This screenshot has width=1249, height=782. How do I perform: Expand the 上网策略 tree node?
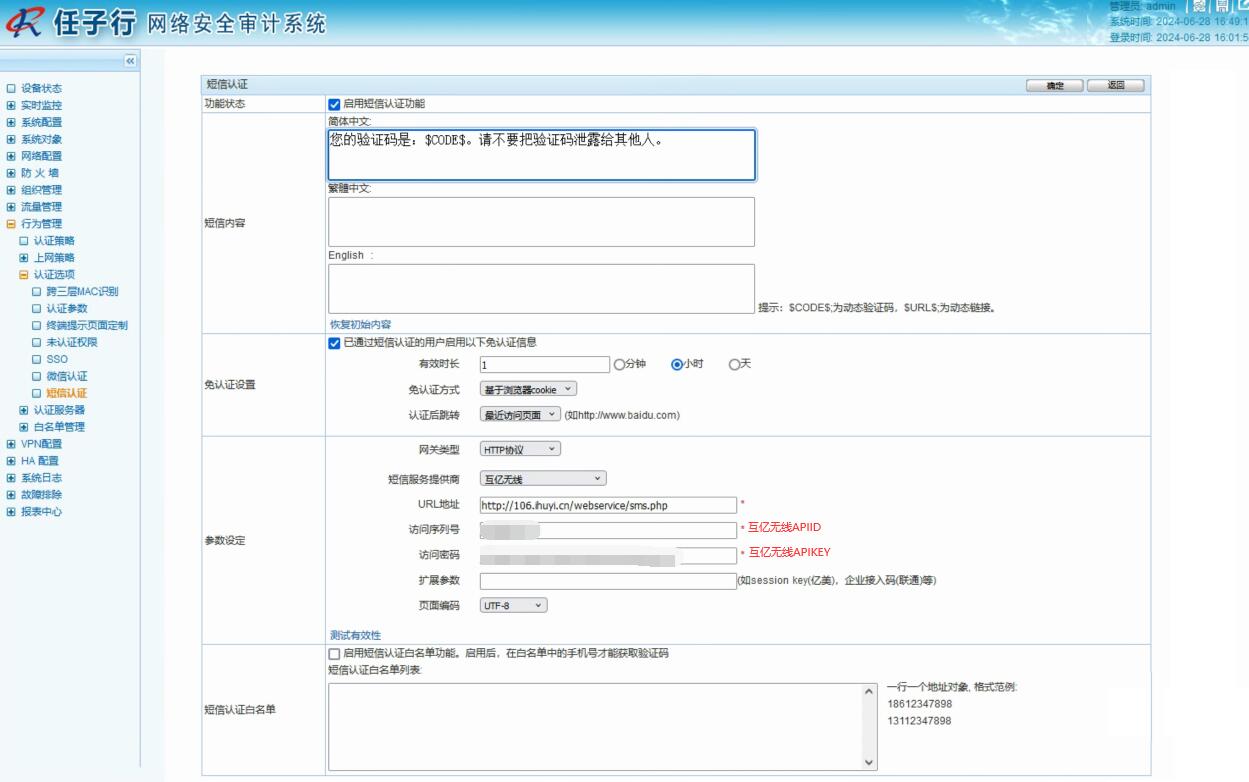click(x=24, y=258)
